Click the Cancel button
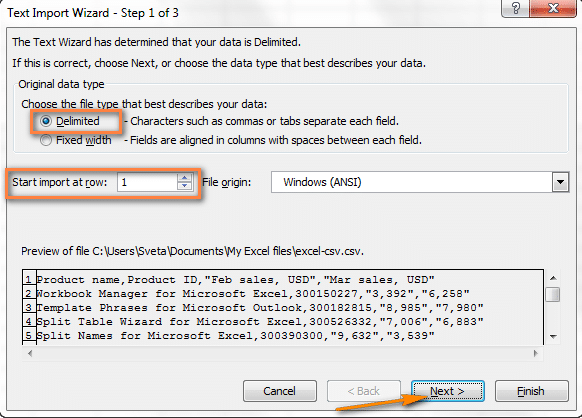This screenshot has width=582, height=418. [280, 391]
